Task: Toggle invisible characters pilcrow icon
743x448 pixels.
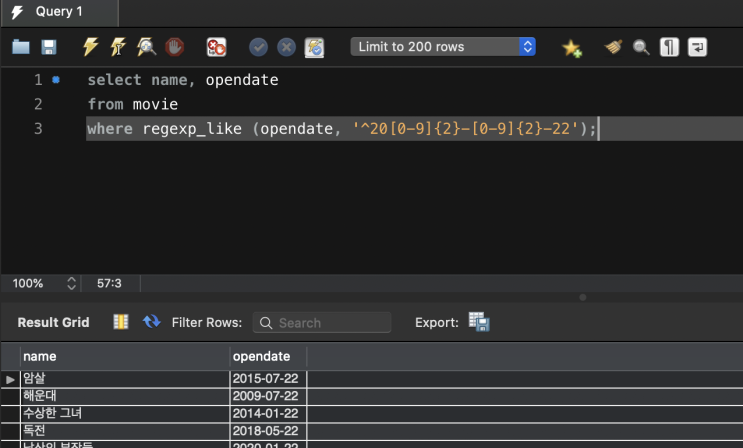Action: pyautogui.click(x=669, y=47)
